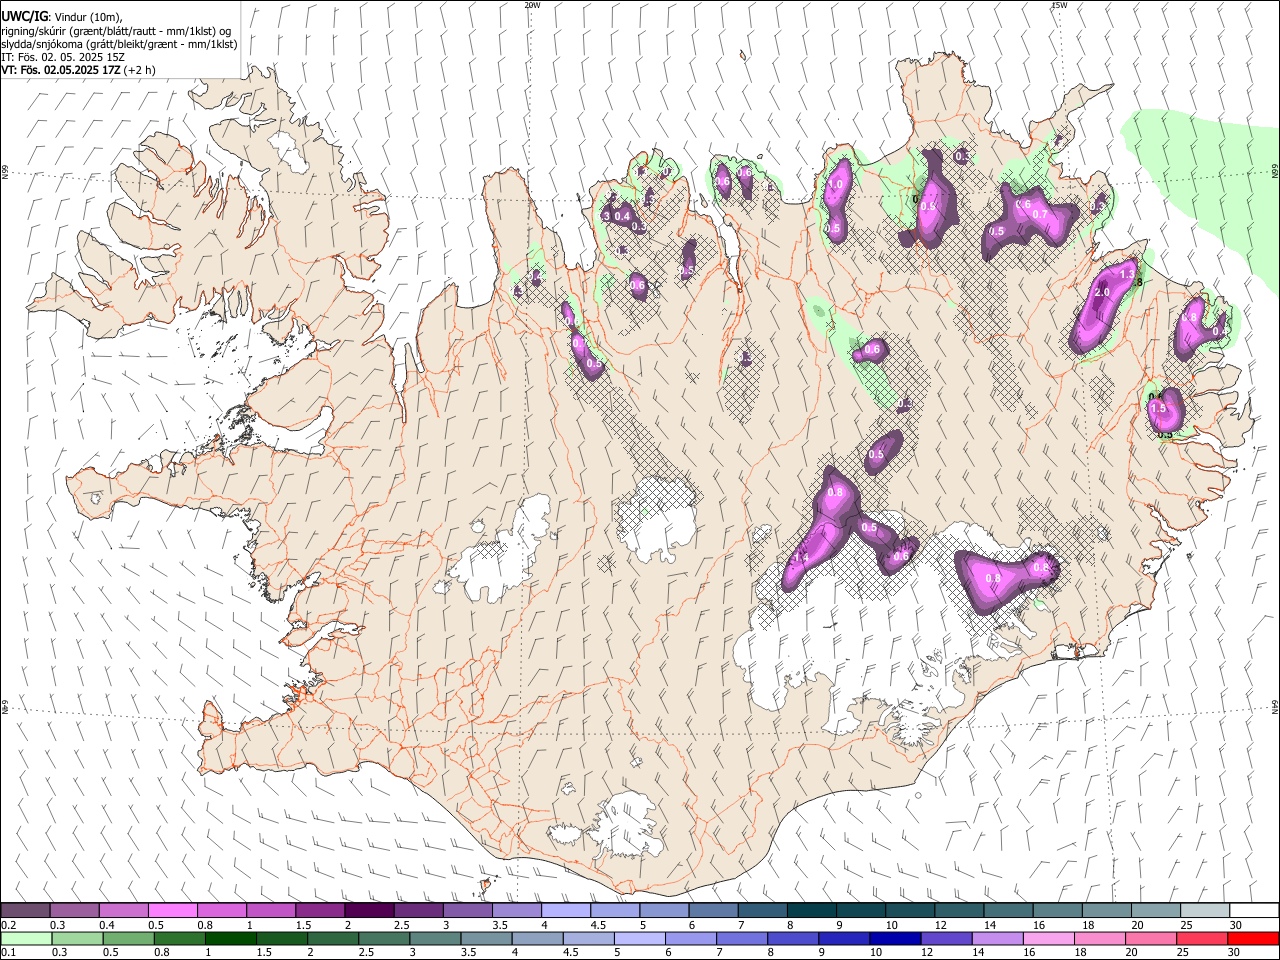Pick the 4 lavender swatch in the upper scale

pos(565,910)
